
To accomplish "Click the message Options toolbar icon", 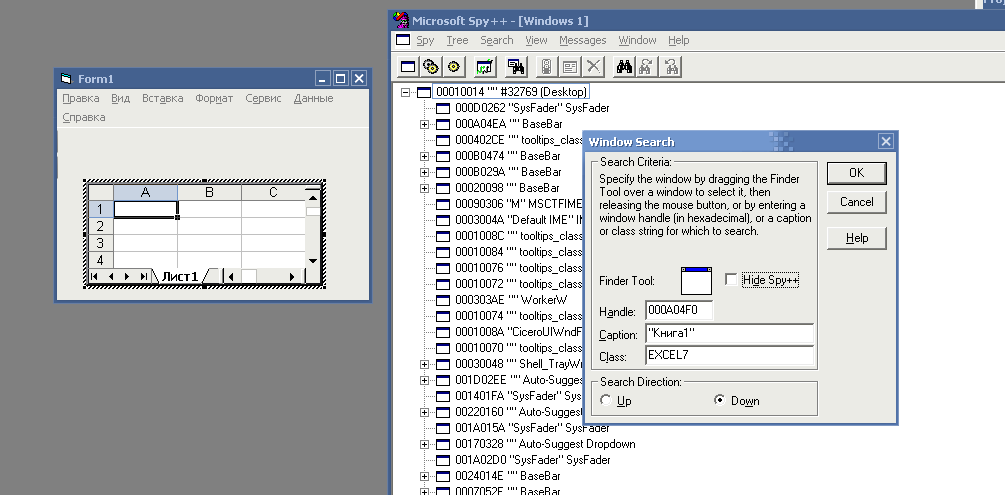I will 570,66.
